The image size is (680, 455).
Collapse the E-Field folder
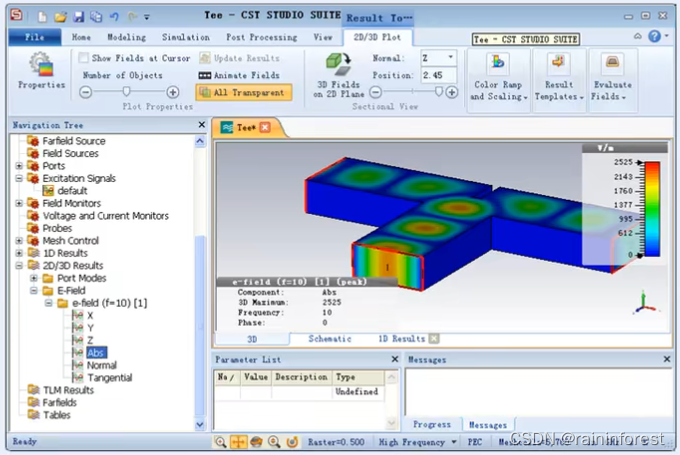click(34, 291)
